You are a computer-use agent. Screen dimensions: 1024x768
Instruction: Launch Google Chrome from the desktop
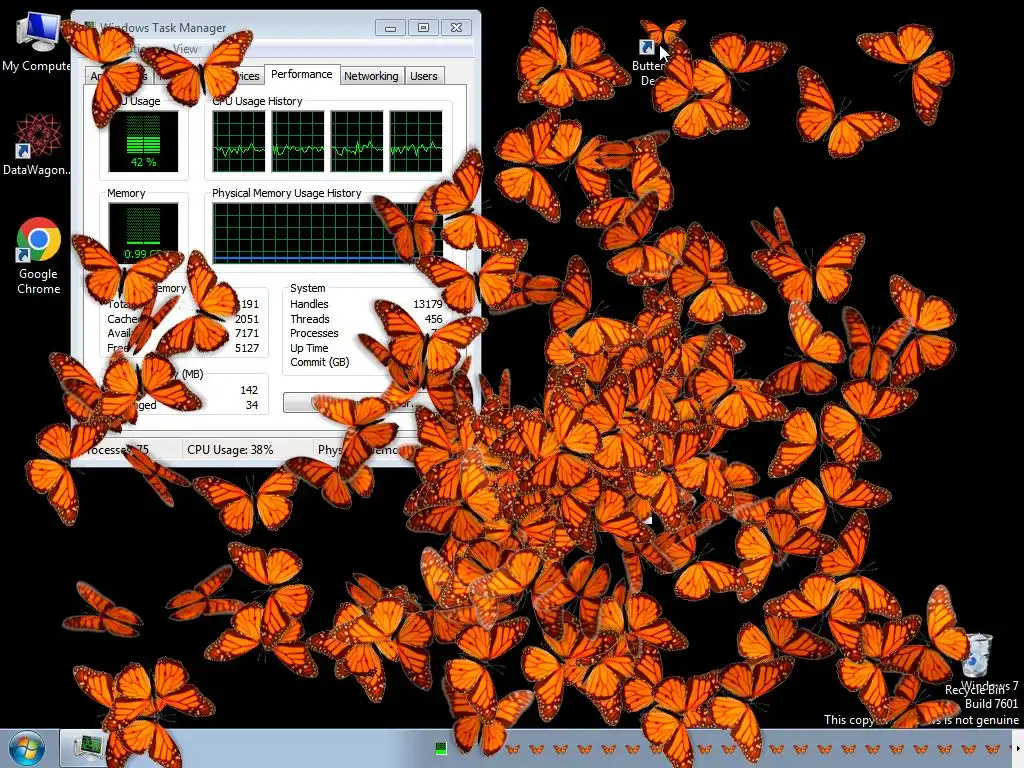pyautogui.click(x=38, y=256)
